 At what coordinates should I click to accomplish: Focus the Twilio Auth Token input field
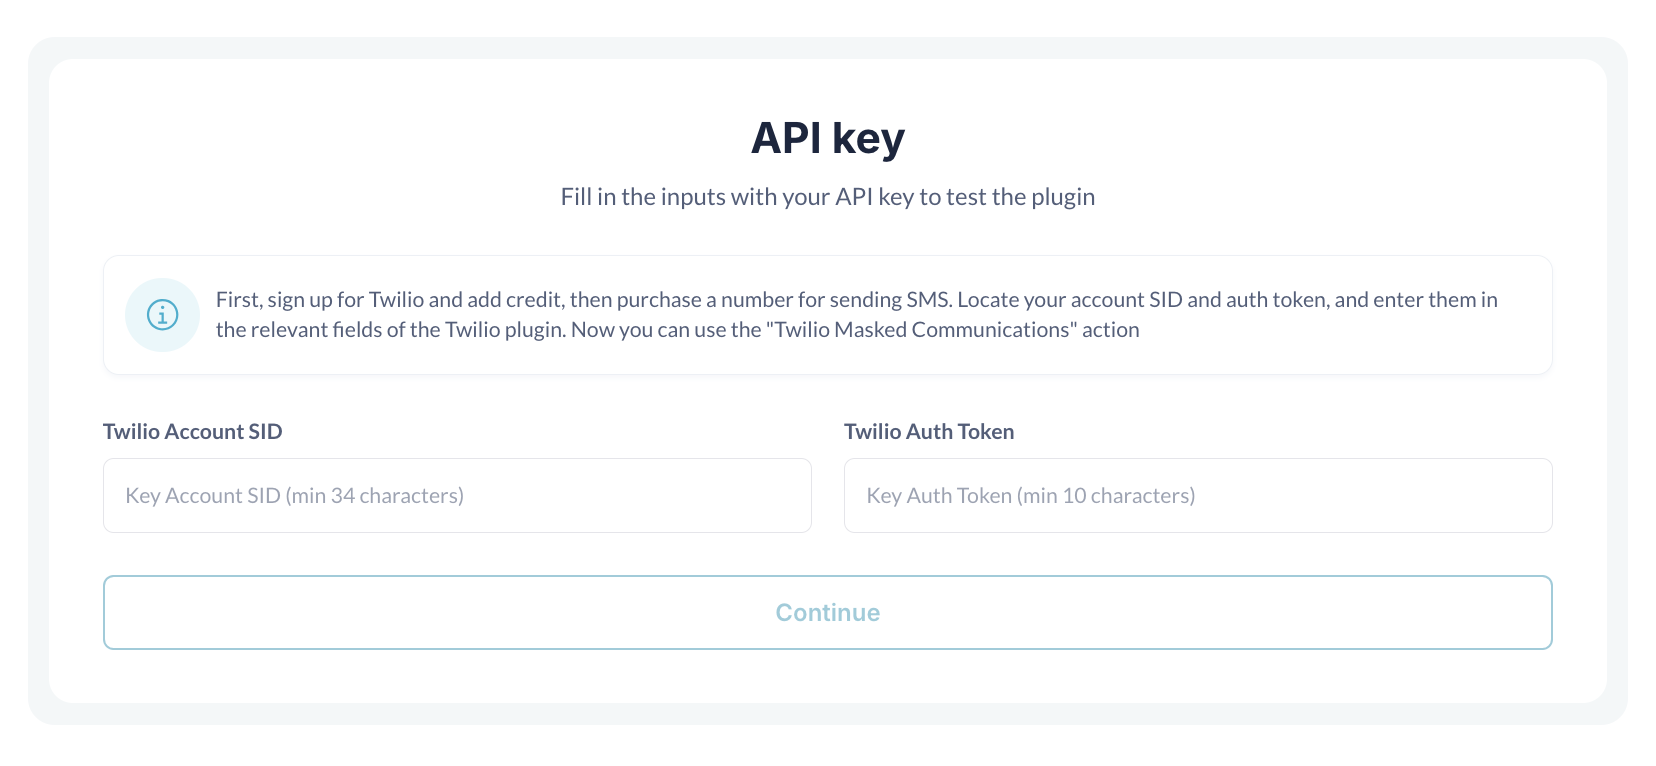(x=1197, y=495)
